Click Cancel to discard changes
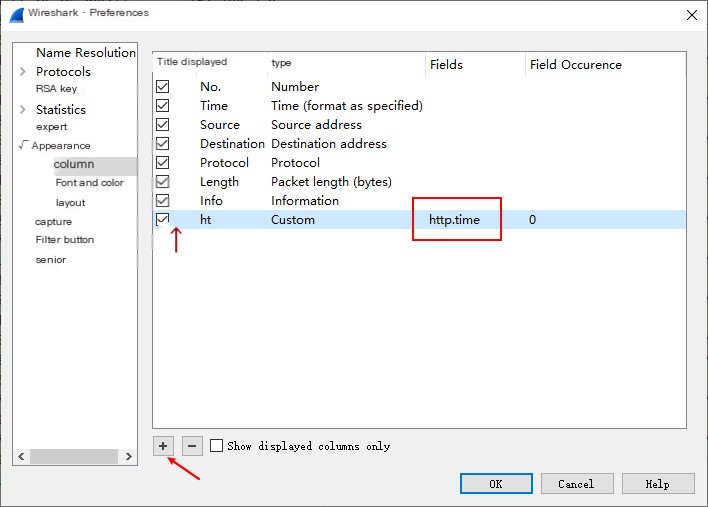The width and height of the screenshot is (708, 507). pos(577,484)
